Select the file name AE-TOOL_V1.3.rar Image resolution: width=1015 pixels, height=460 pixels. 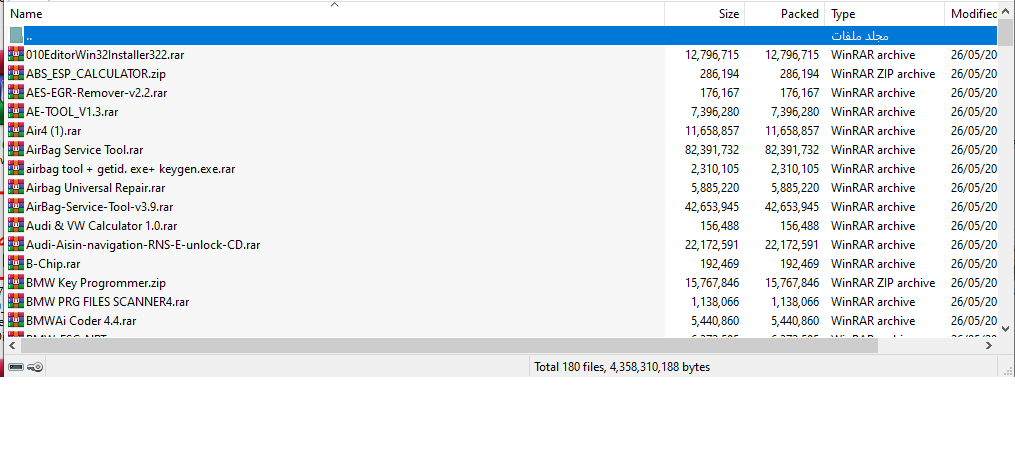[x=72, y=112]
